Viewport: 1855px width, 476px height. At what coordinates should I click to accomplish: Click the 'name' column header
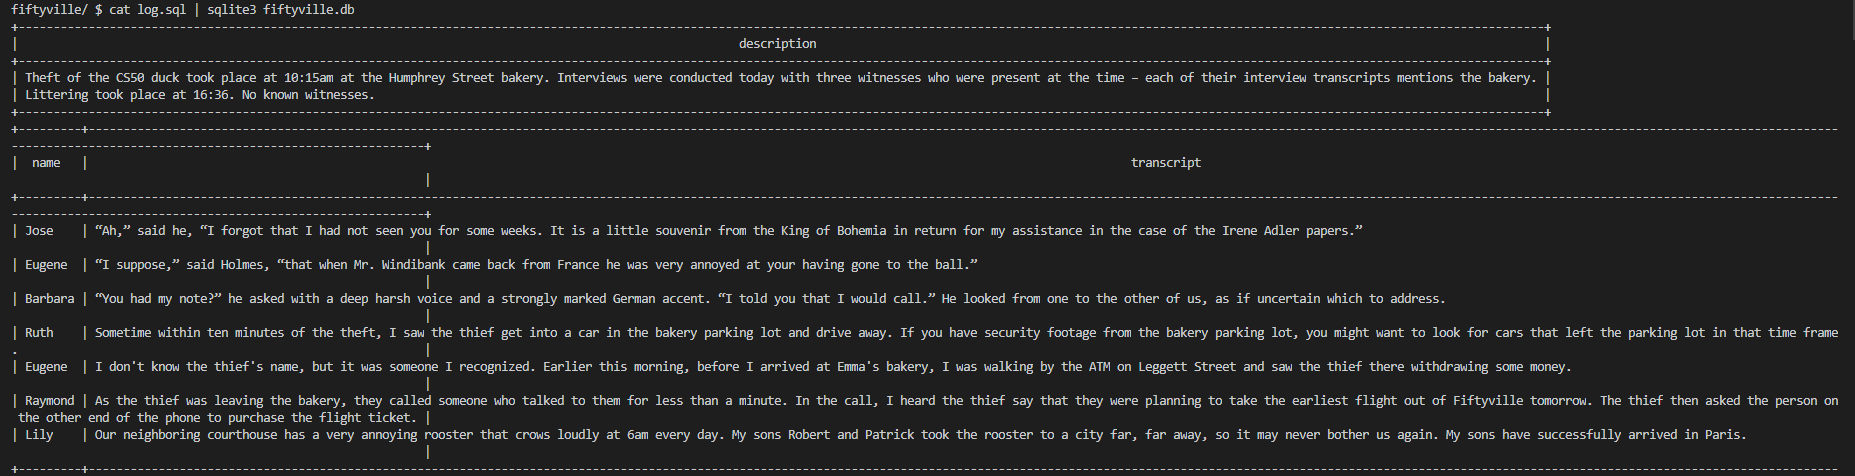coord(46,163)
